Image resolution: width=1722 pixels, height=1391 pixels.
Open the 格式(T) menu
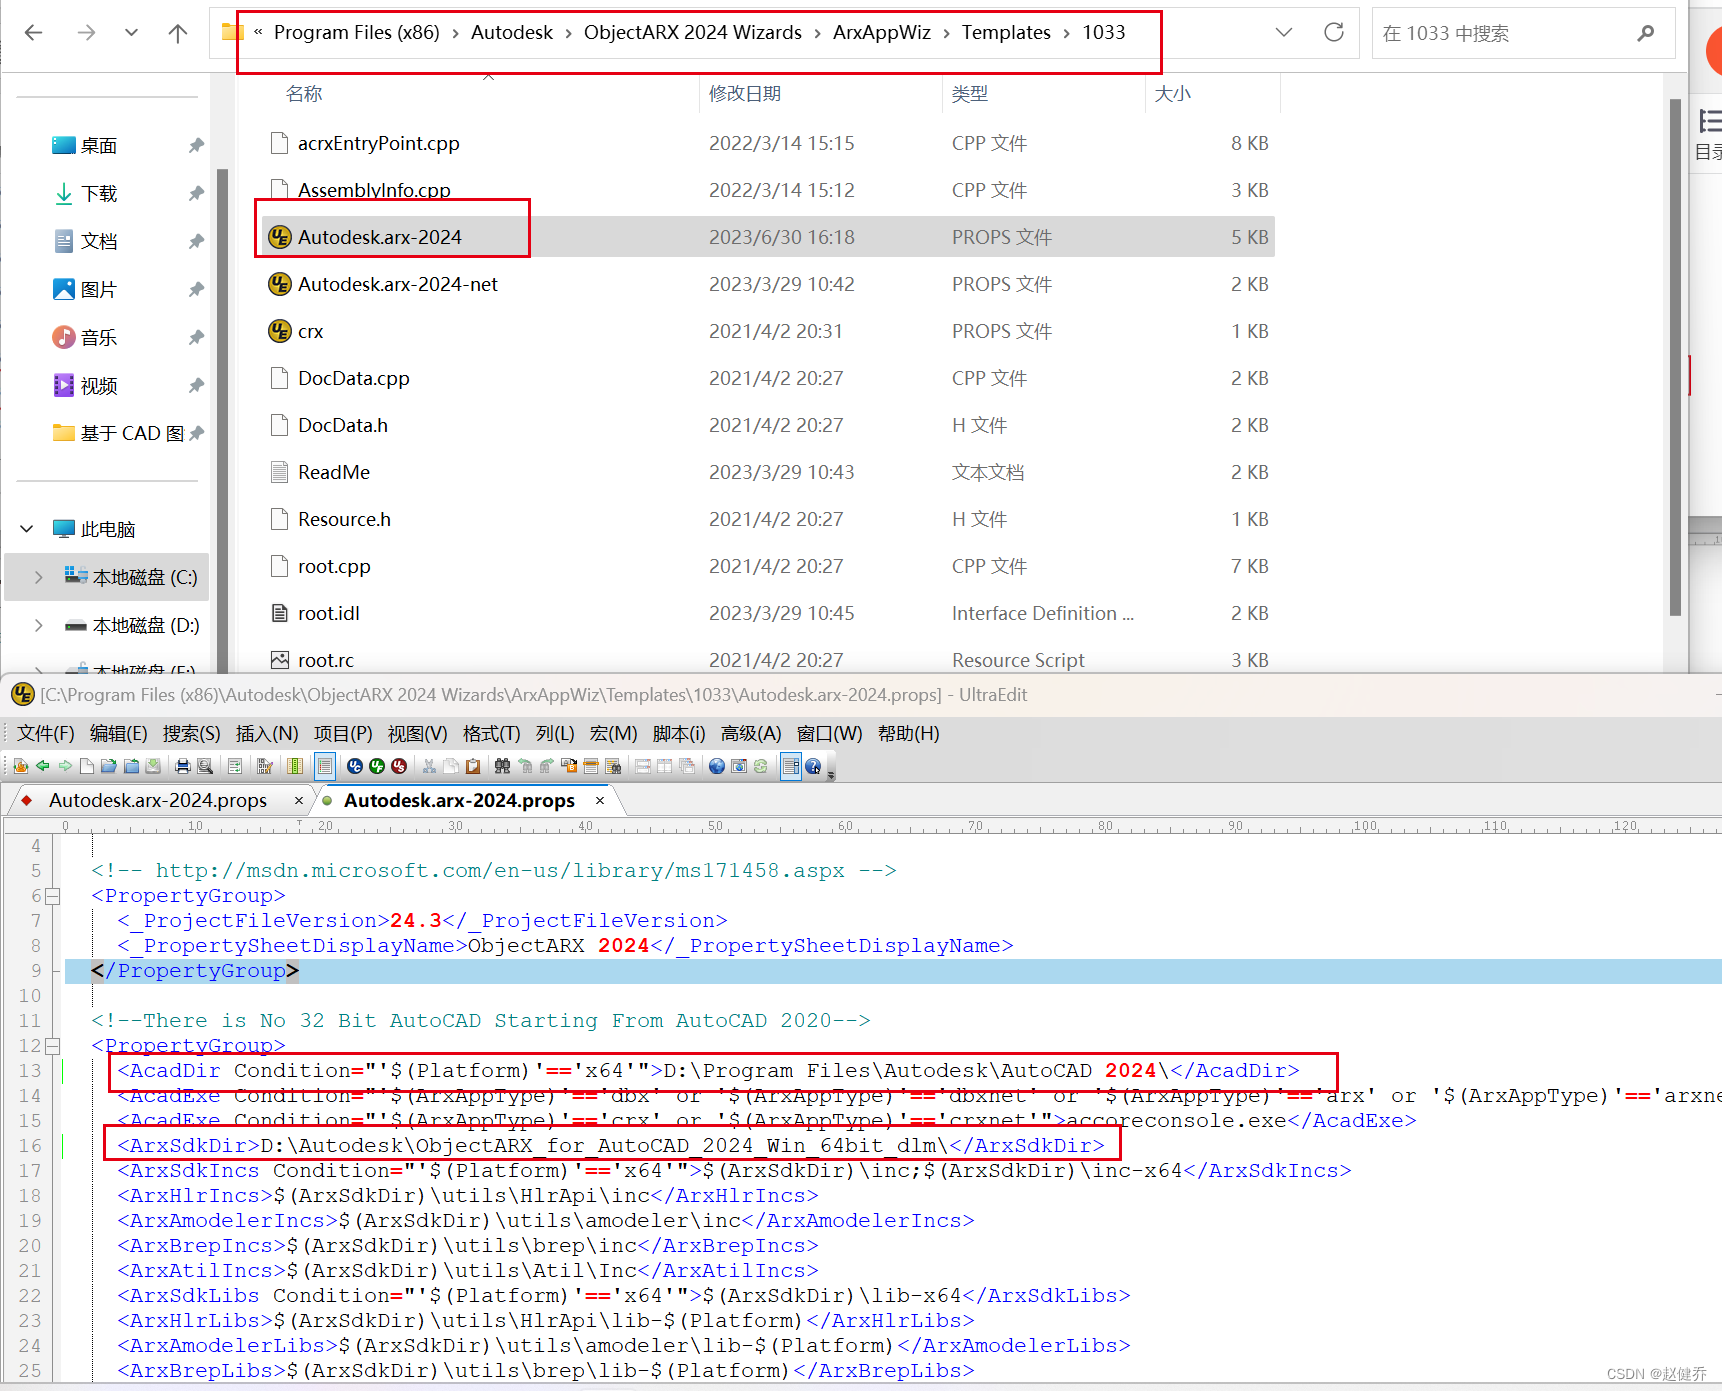tap(492, 733)
